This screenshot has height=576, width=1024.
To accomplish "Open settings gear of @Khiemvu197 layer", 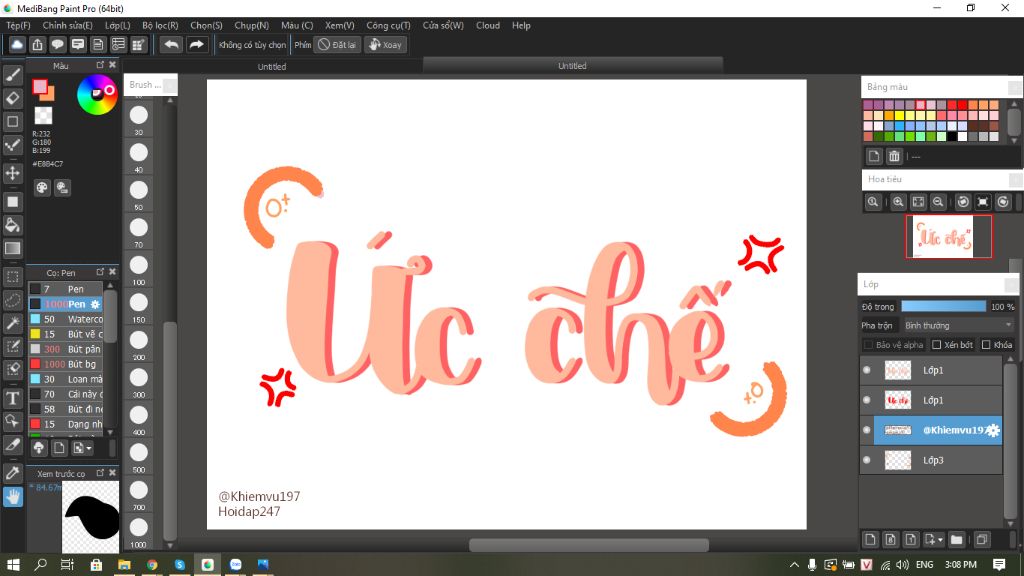I will pos(993,430).
